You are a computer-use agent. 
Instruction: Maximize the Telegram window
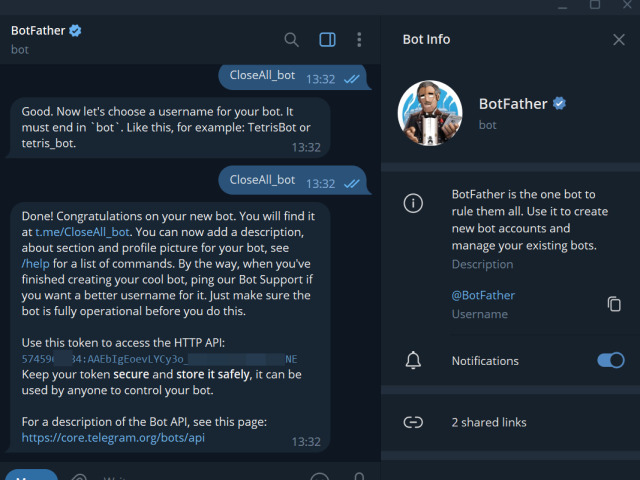point(595,4)
